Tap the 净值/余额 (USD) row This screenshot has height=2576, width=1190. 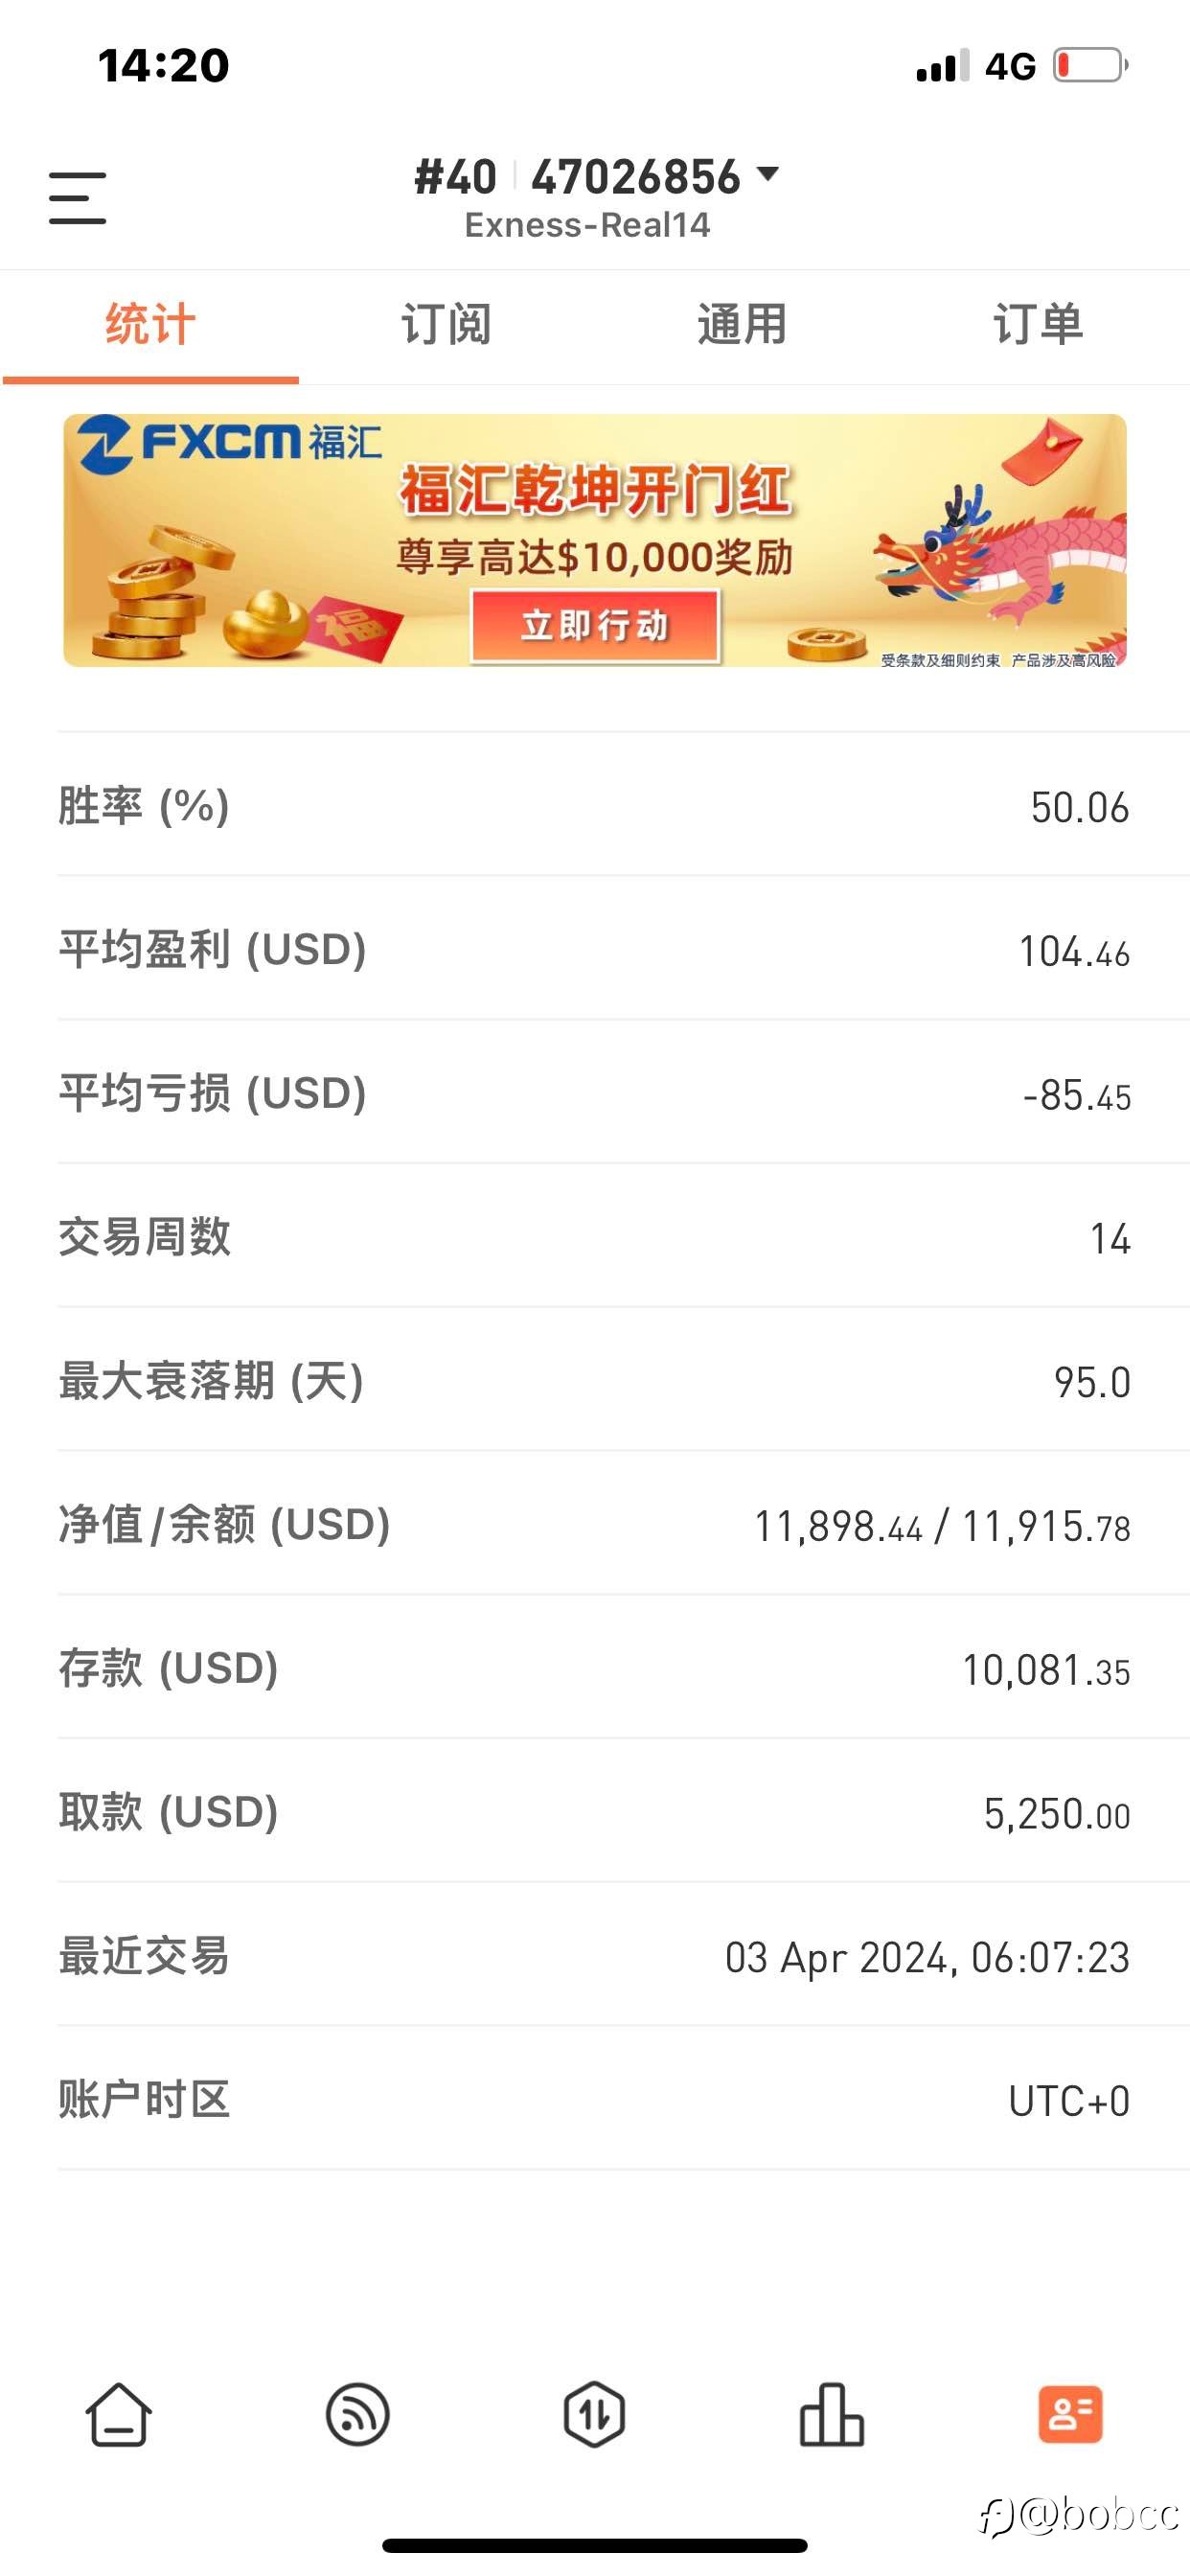click(595, 1524)
